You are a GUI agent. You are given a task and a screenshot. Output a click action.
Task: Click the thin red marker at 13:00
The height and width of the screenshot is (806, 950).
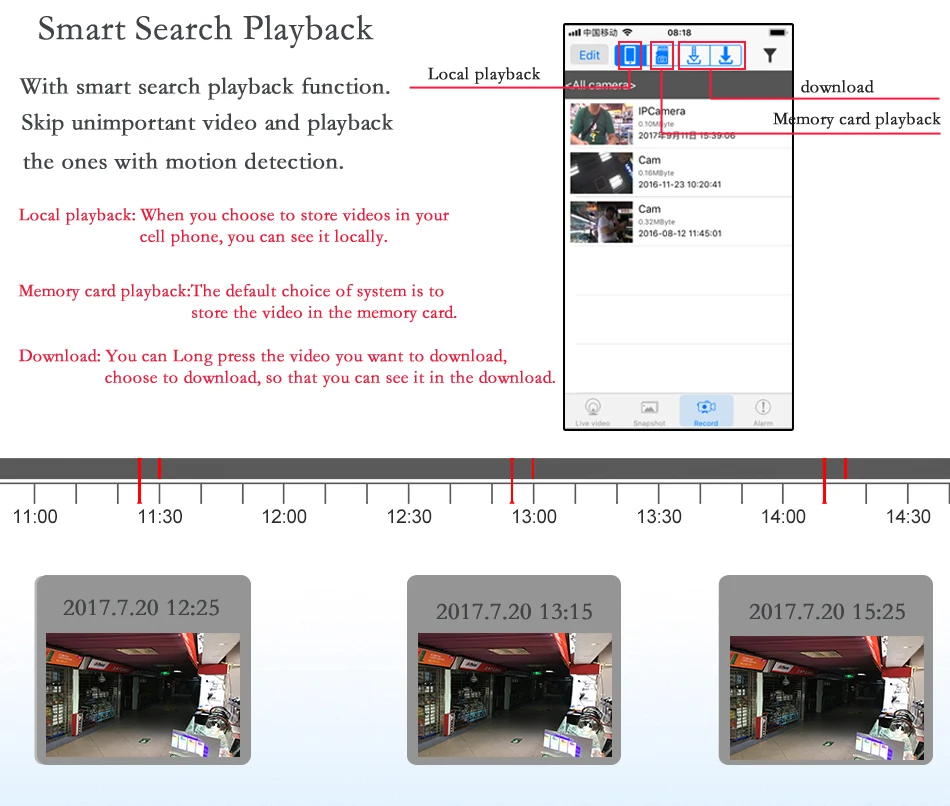tap(533, 468)
